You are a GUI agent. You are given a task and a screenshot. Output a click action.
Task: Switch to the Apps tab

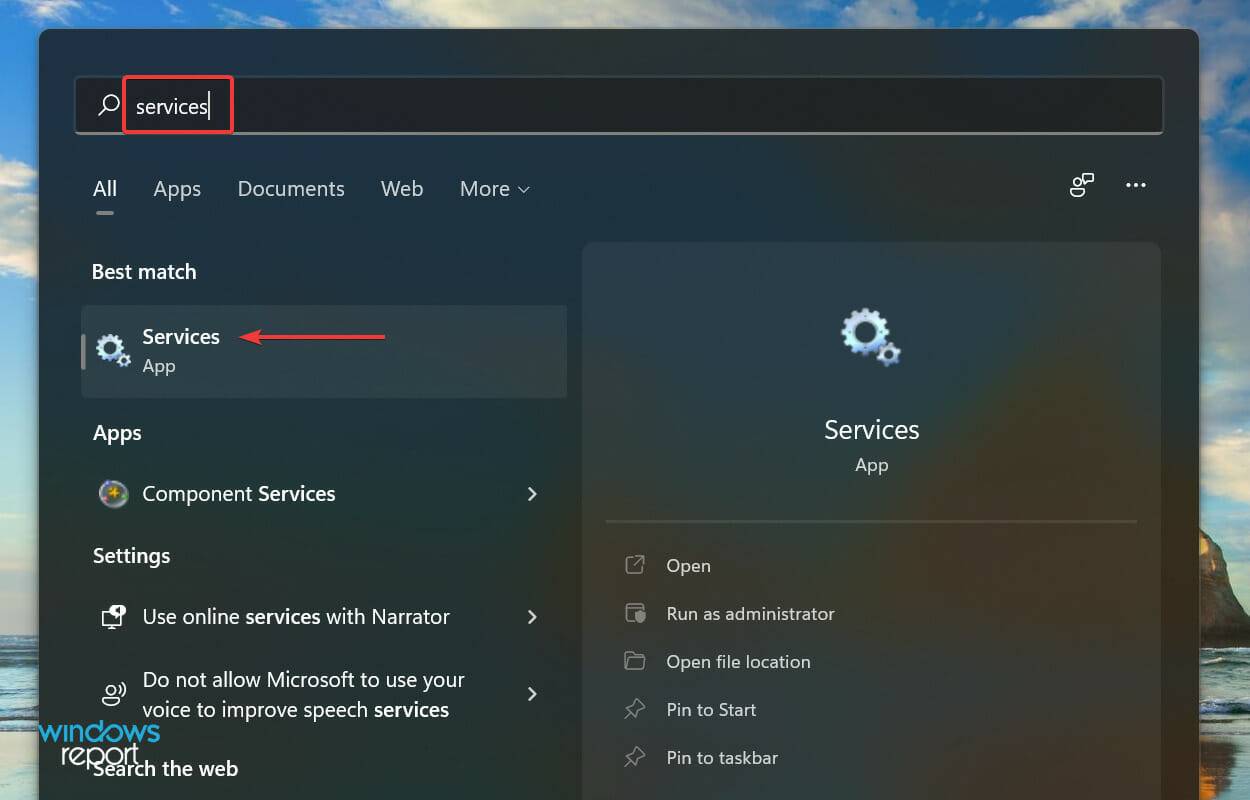click(177, 189)
